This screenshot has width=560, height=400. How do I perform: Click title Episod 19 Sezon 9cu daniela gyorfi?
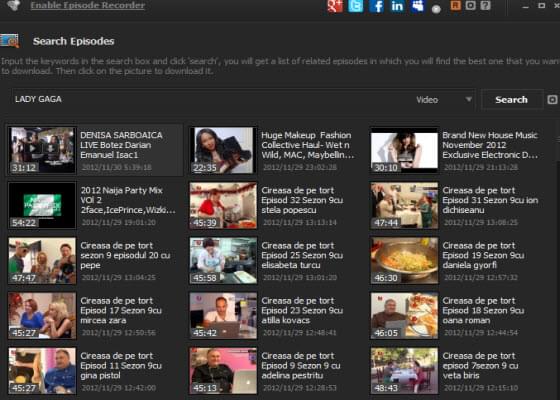[x=483, y=255]
